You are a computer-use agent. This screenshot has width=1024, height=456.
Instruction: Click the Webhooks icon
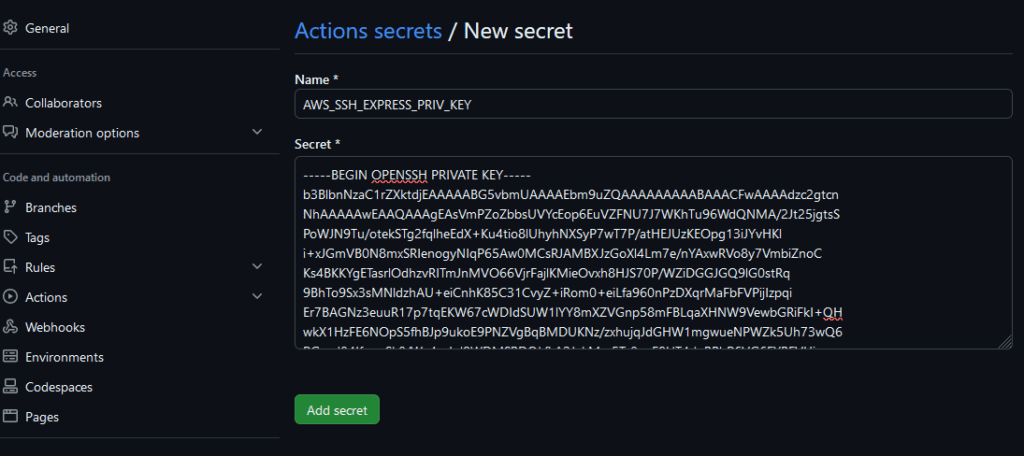(10, 327)
